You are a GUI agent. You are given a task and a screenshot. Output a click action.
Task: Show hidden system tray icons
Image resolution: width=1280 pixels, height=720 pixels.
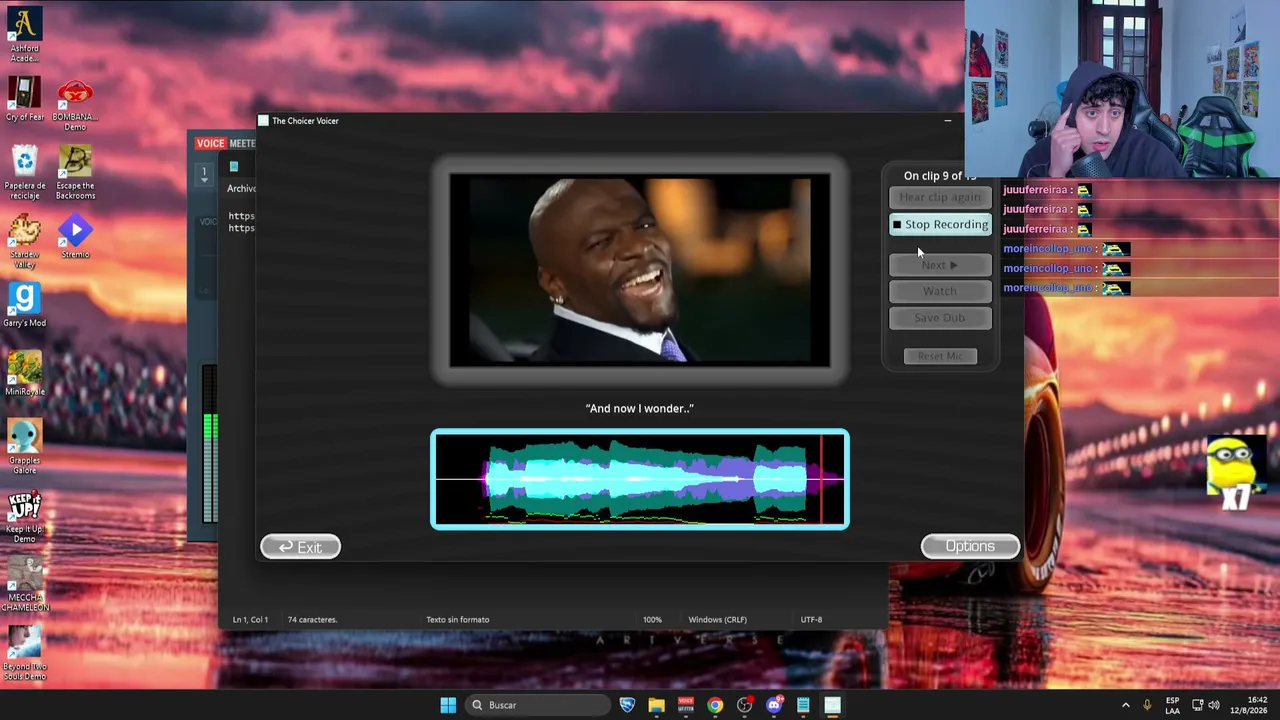tap(1125, 705)
